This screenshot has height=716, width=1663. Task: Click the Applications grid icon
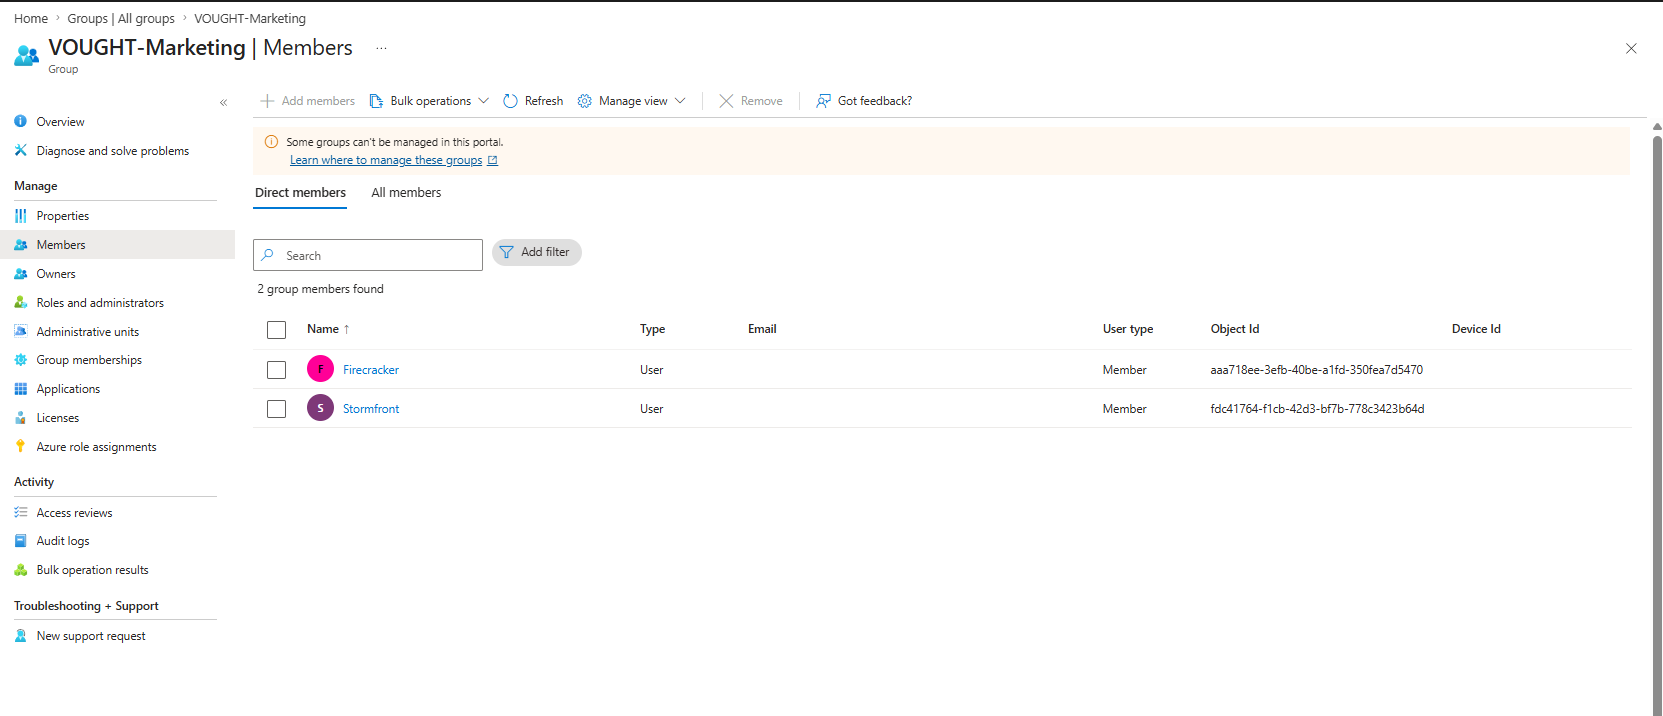click(20, 389)
